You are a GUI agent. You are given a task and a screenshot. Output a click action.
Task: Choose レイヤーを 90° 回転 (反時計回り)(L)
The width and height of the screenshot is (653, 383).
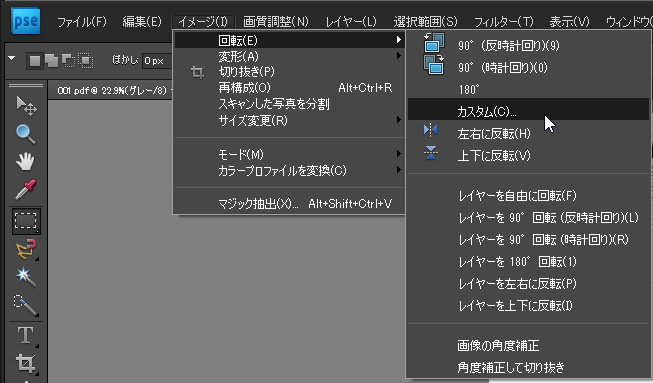tap(528, 218)
